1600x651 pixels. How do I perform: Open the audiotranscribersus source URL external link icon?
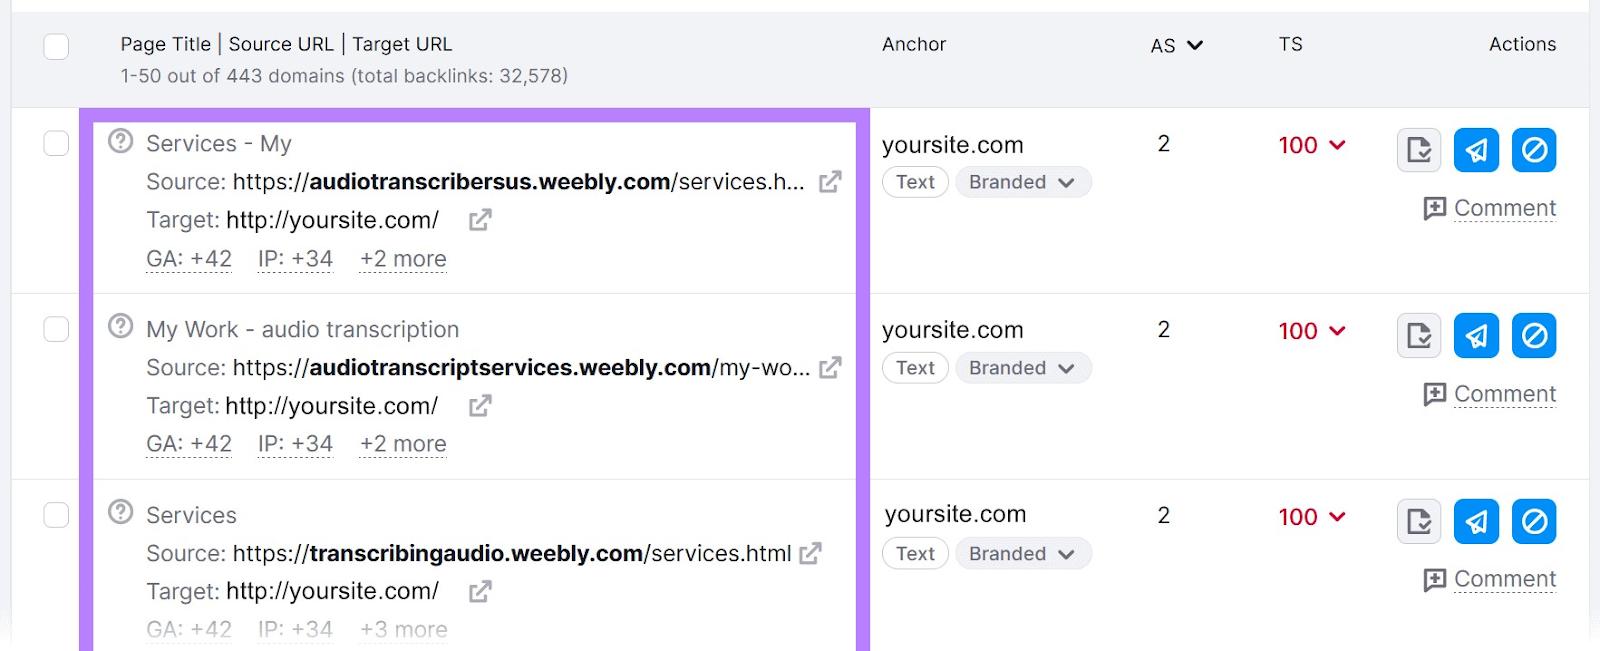(x=830, y=182)
